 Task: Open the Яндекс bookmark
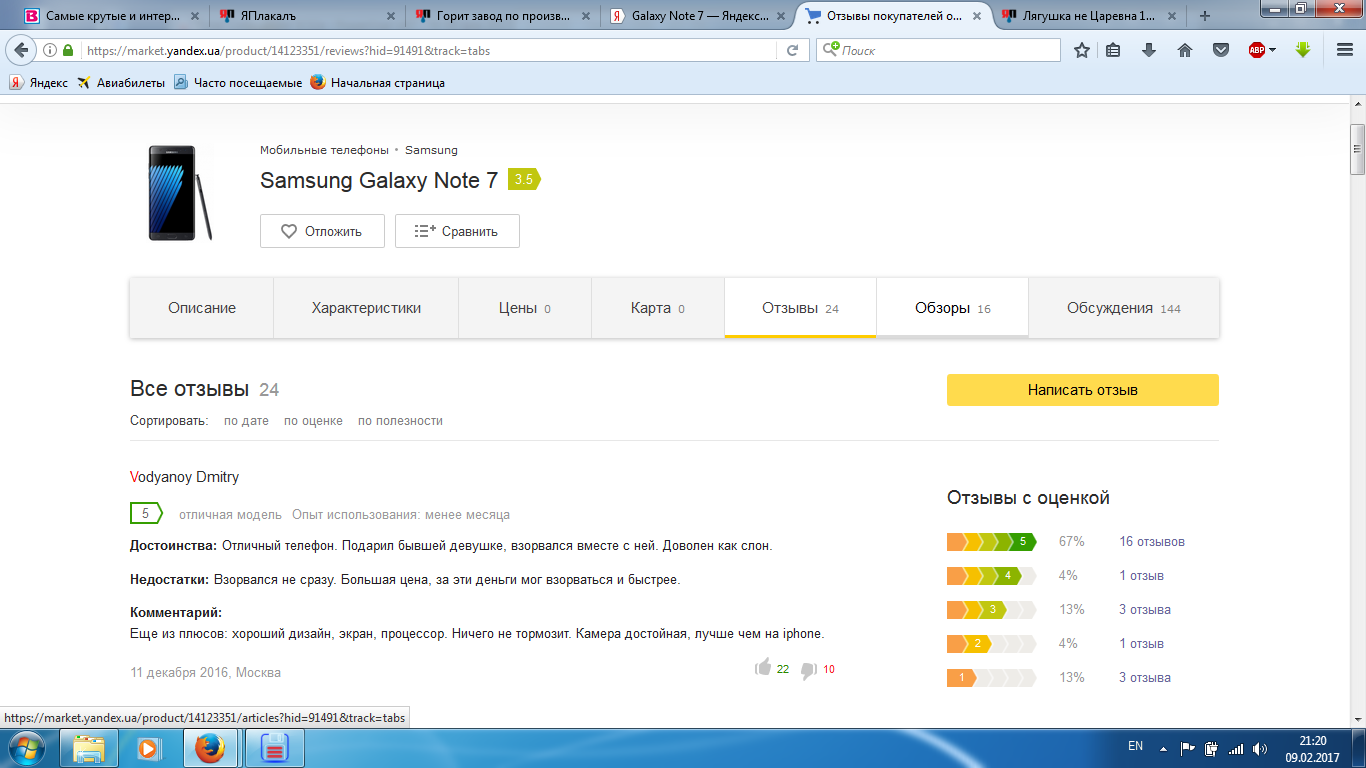(39, 83)
